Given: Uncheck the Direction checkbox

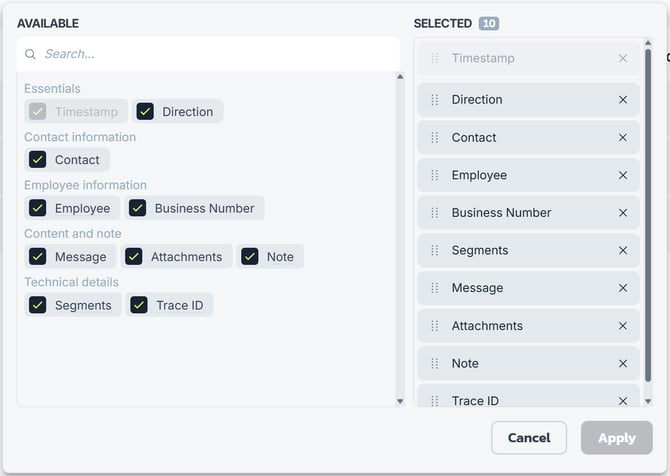Looking at the screenshot, I should [x=145, y=112].
